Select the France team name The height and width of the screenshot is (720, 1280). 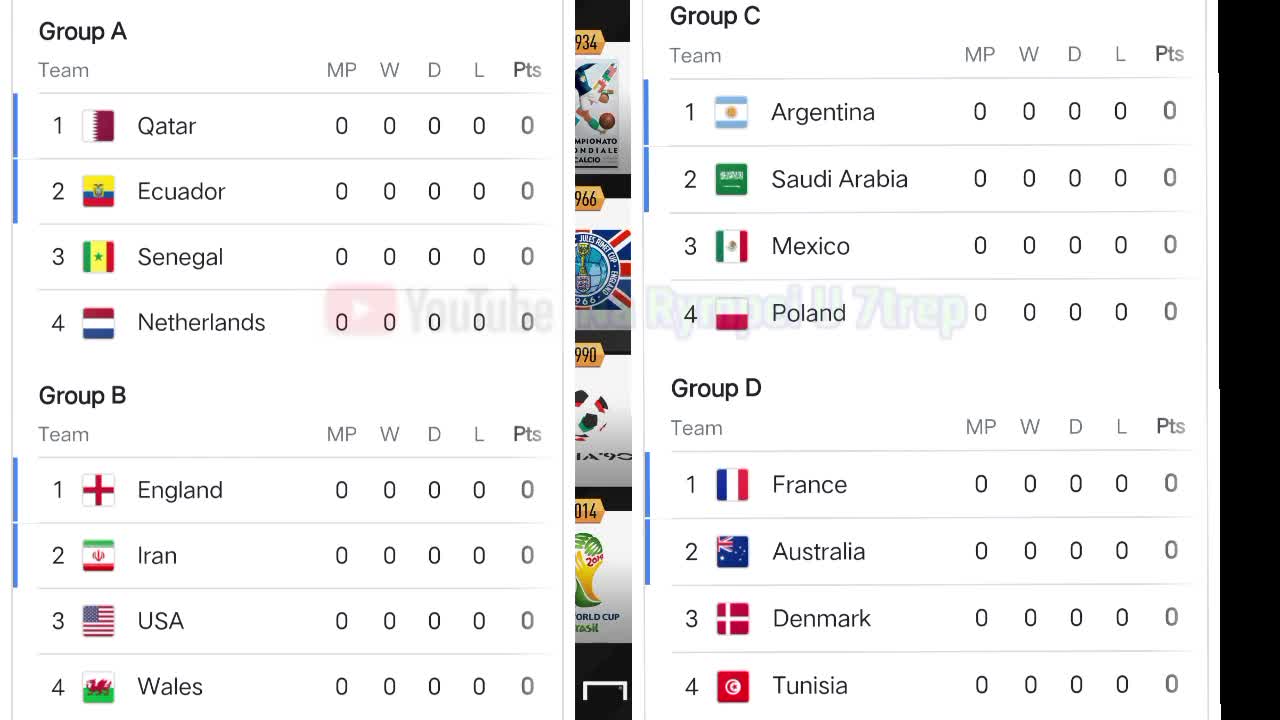tap(809, 485)
